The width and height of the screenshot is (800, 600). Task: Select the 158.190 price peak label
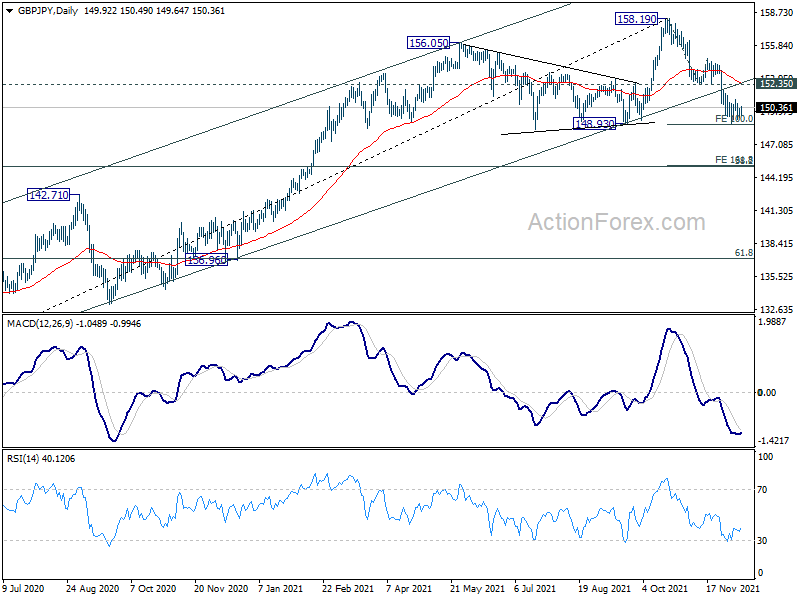point(636,19)
